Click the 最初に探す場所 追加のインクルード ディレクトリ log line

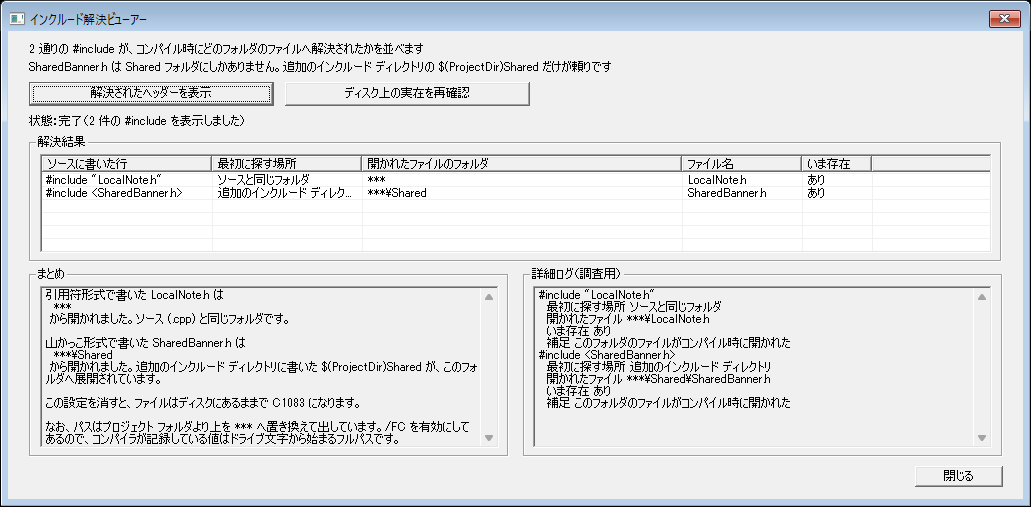(658, 367)
